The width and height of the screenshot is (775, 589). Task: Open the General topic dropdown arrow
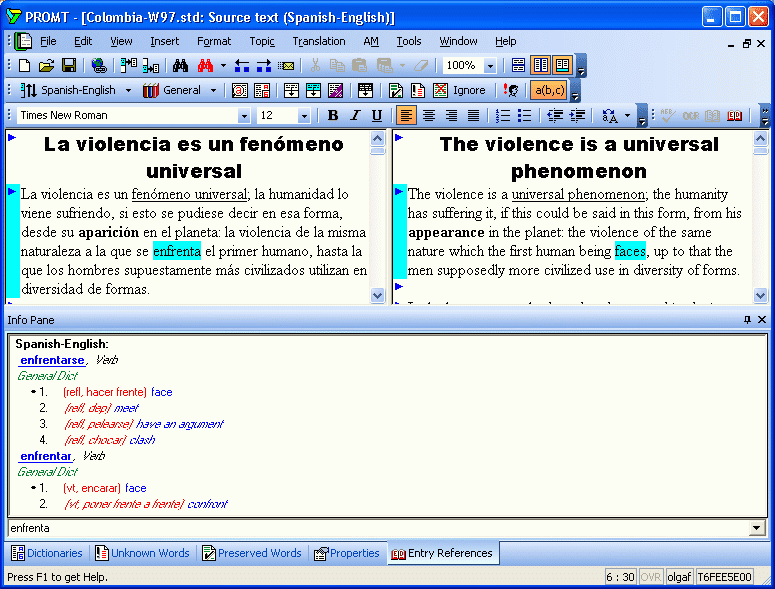(x=214, y=90)
